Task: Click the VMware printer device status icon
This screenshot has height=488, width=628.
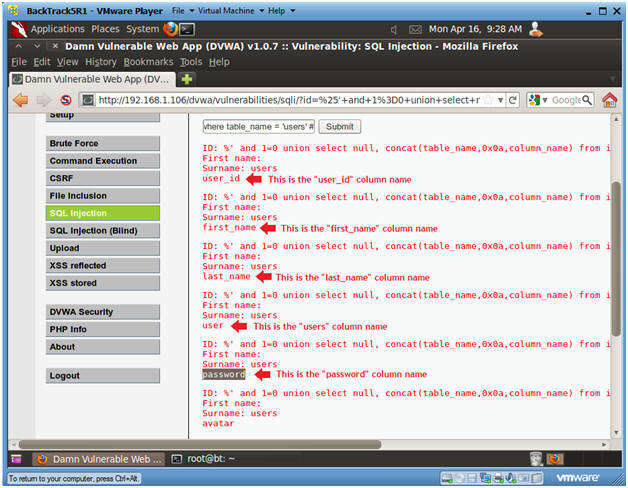Action: coord(498,478)
